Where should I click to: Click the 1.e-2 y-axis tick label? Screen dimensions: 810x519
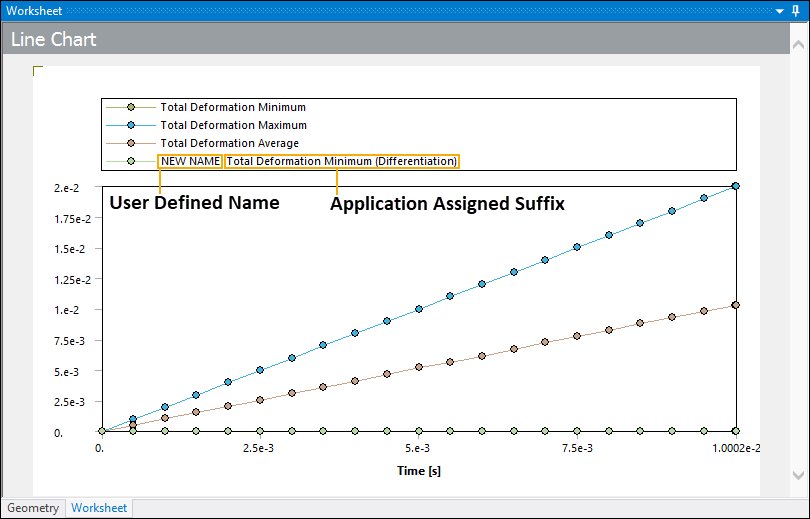point(67,310)
